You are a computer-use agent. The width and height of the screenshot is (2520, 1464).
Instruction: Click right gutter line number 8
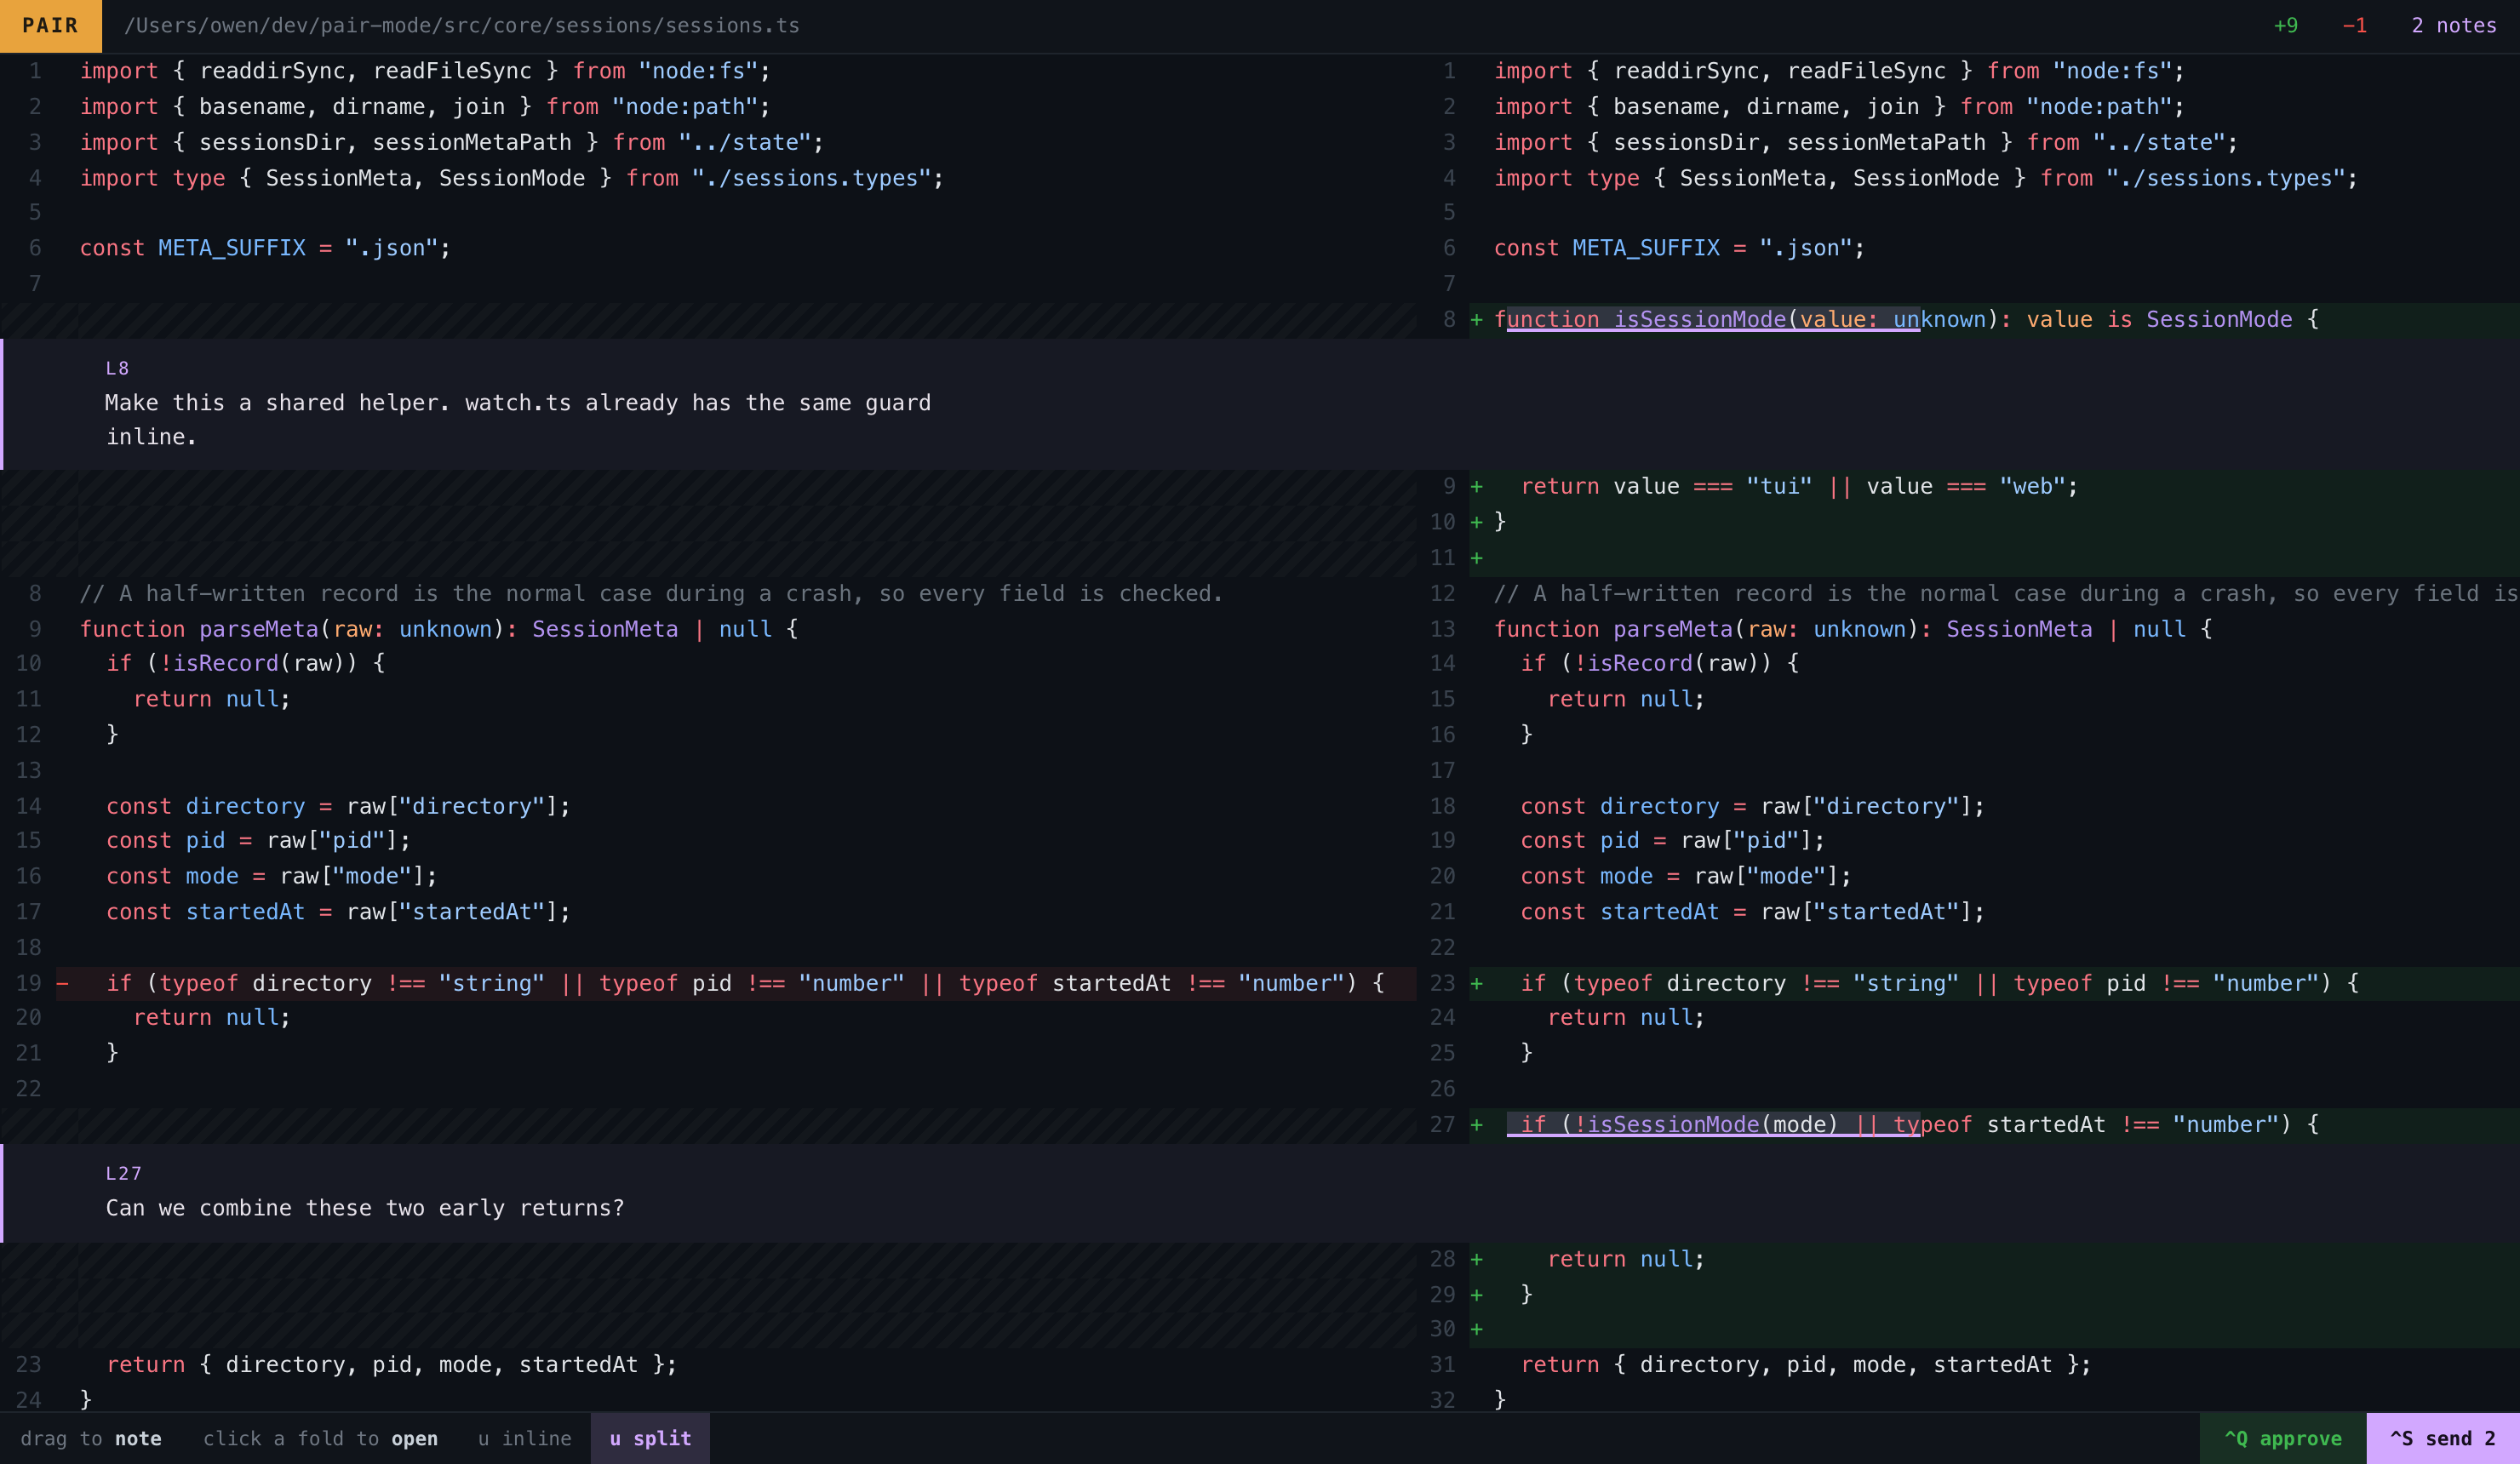1449,320
